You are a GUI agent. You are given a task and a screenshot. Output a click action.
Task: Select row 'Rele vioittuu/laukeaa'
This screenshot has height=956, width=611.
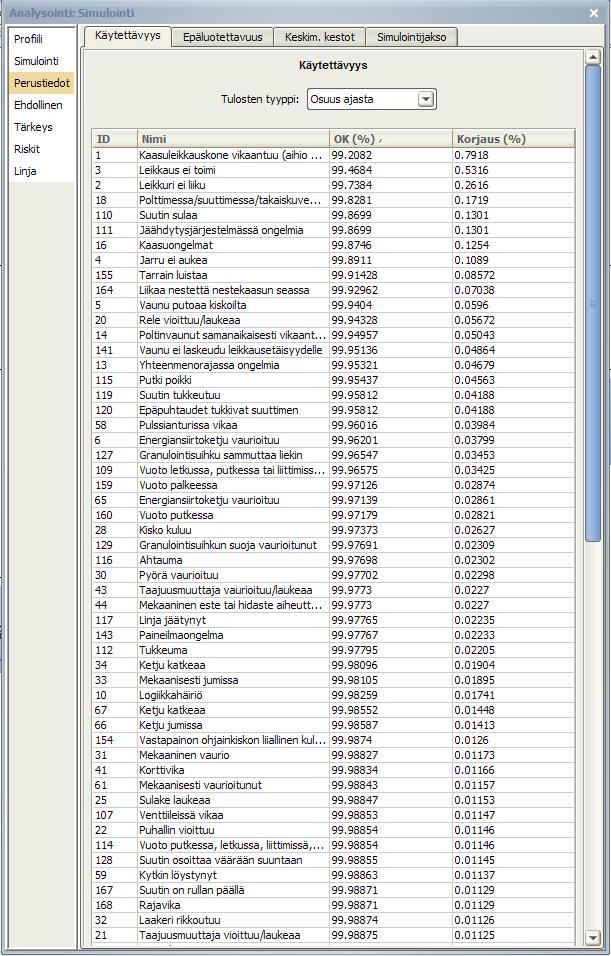[334, 320]
